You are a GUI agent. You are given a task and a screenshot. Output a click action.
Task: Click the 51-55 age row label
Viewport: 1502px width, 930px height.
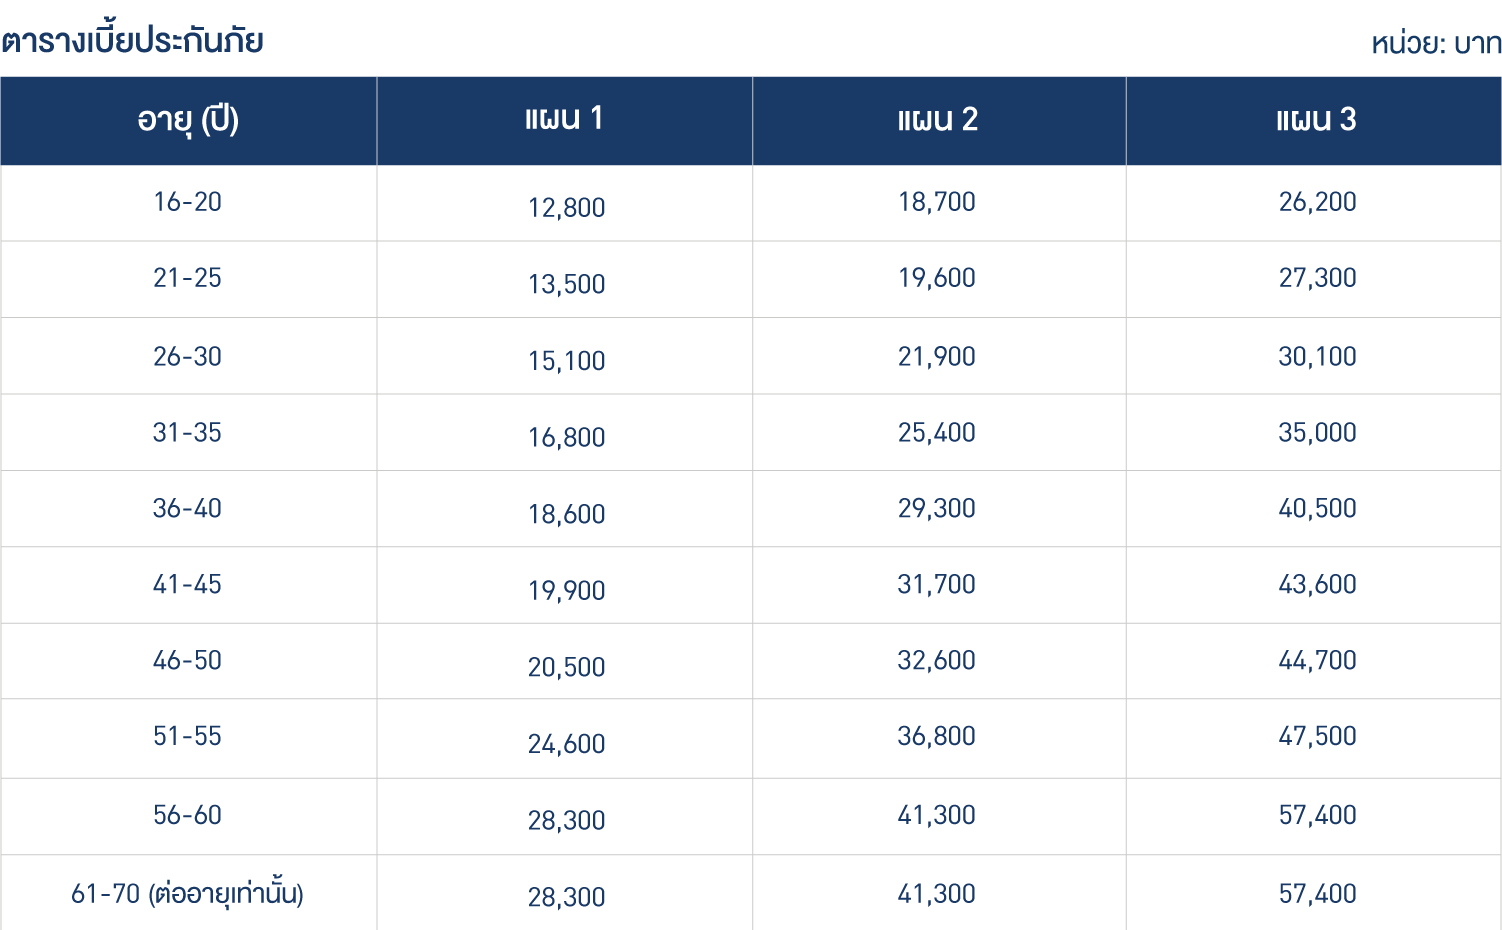(188, 736)
